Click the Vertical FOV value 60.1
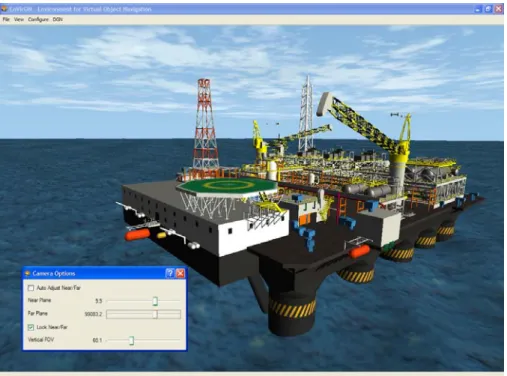 pyautogui.click(x=97, y=340)
